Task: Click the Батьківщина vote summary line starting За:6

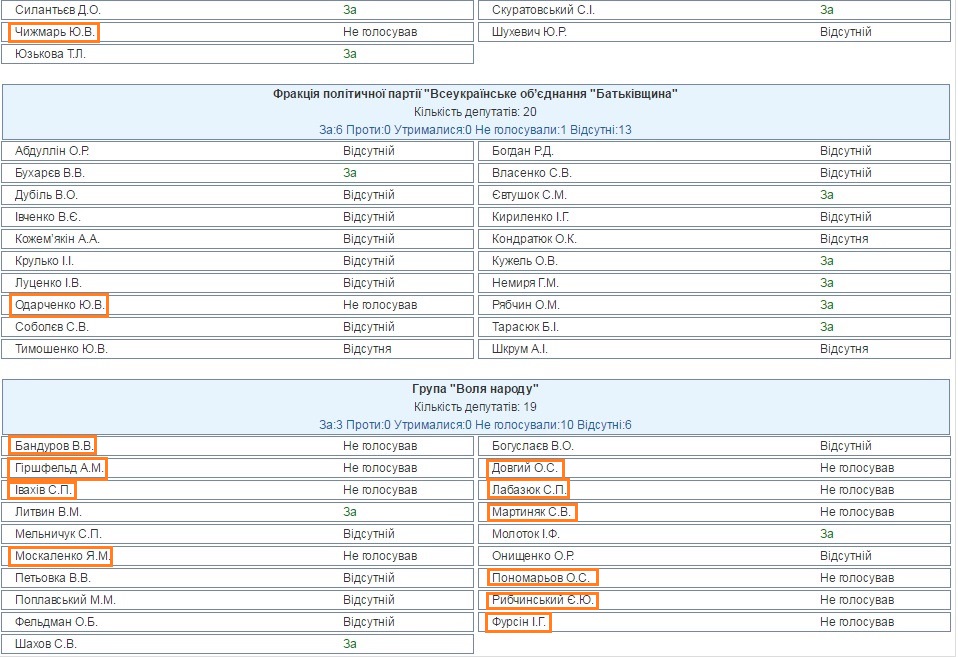Action: [x=475, y=130]
